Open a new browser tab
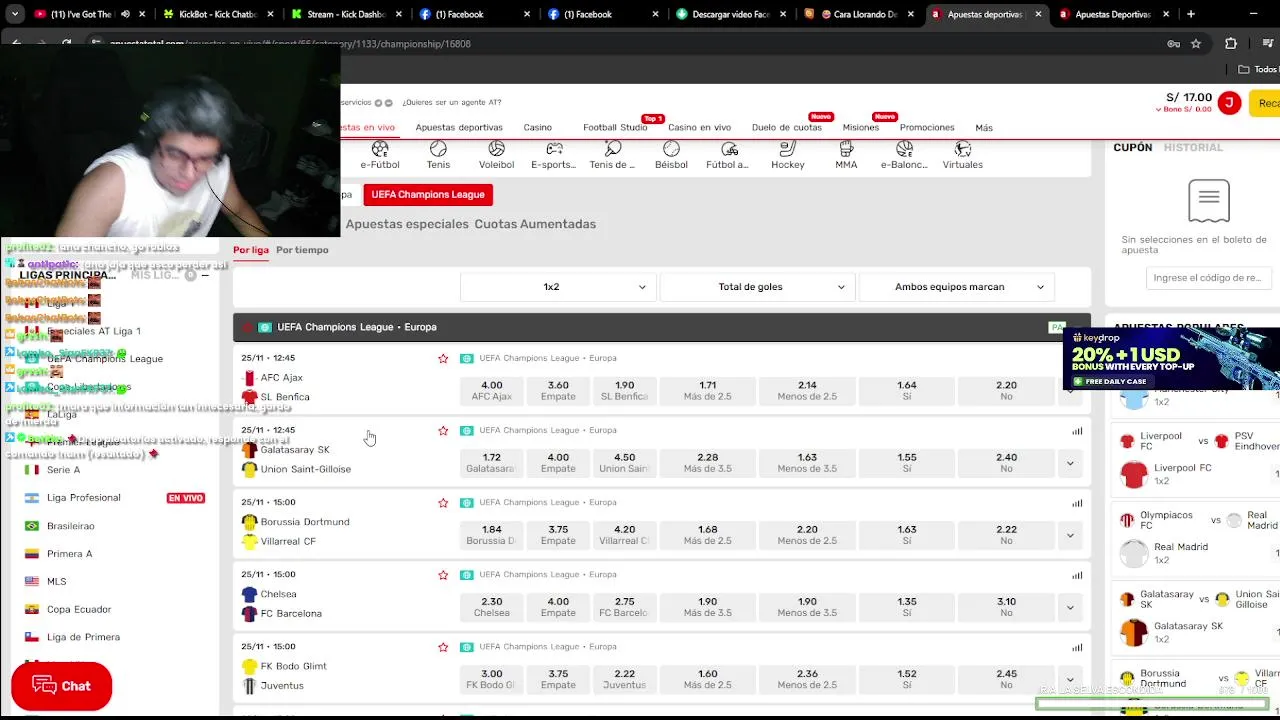Viewport: 1280px width, 720px height. pyautogui.click(x=1191, y=14)
